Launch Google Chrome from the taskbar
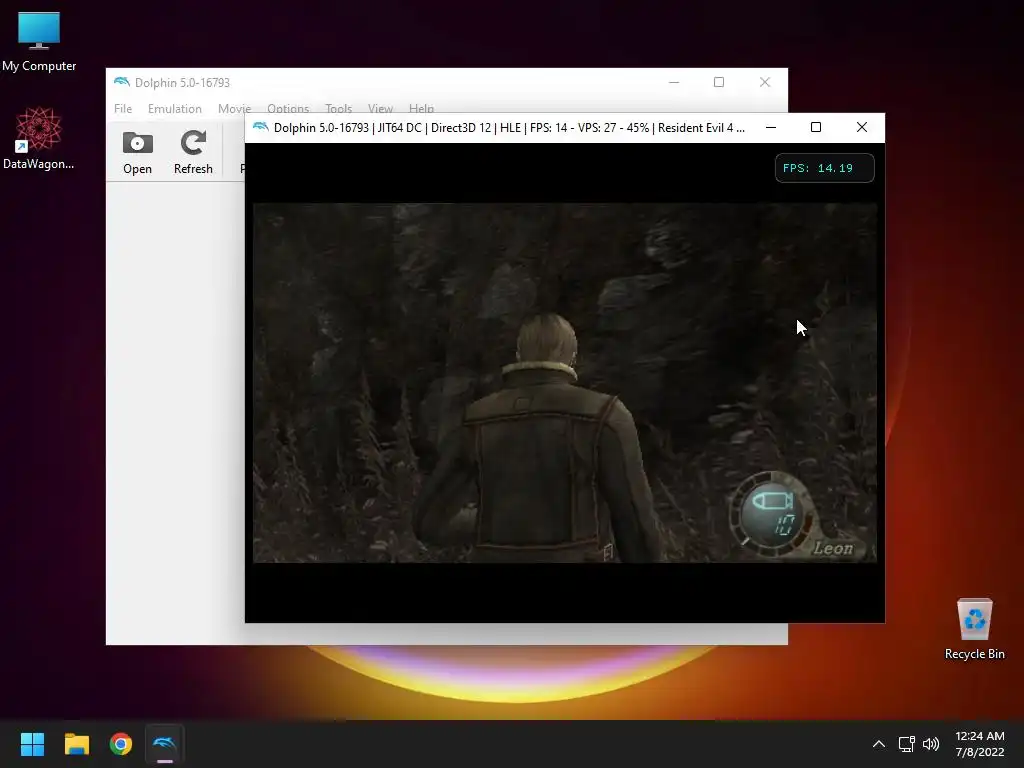The width and height of the screenshot is (1024, 768). (121, 744)
